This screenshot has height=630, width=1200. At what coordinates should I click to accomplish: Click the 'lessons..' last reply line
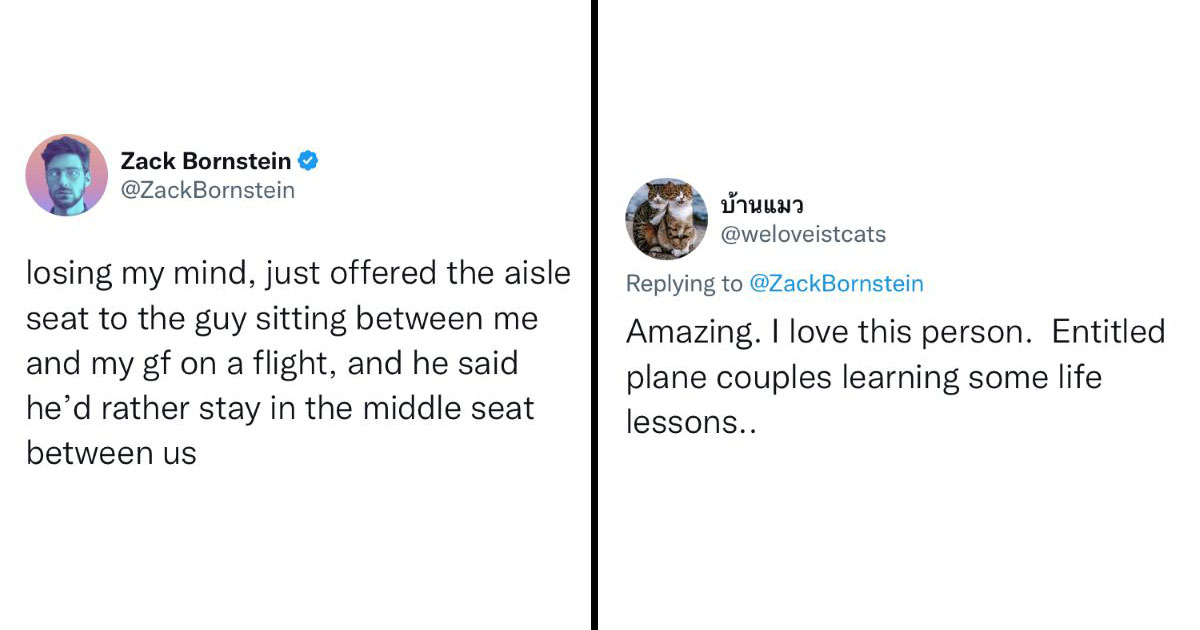tap(691, 422)
